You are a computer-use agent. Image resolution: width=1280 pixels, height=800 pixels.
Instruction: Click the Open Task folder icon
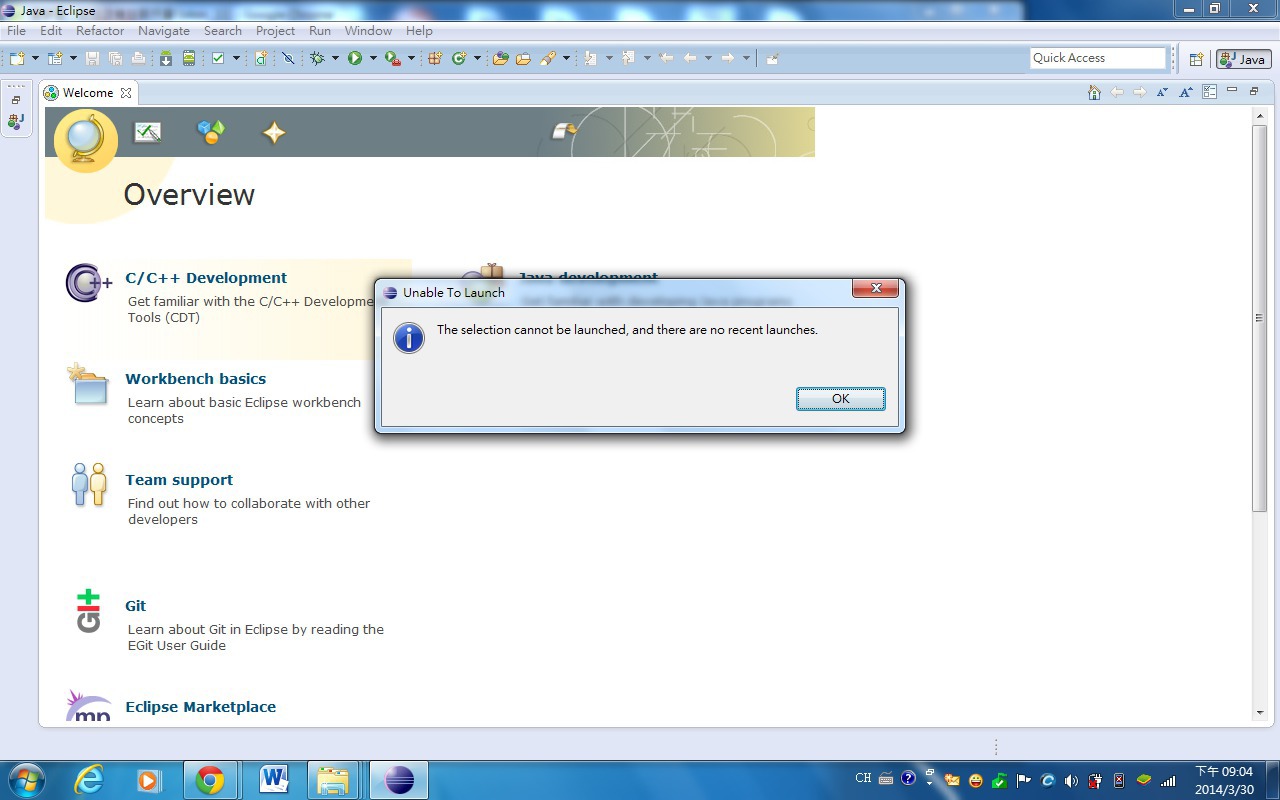(523, 58)
